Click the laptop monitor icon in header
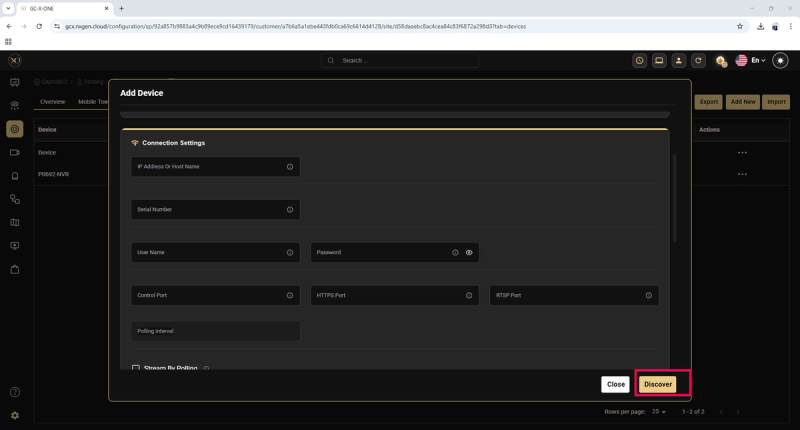 pos(659,60)
